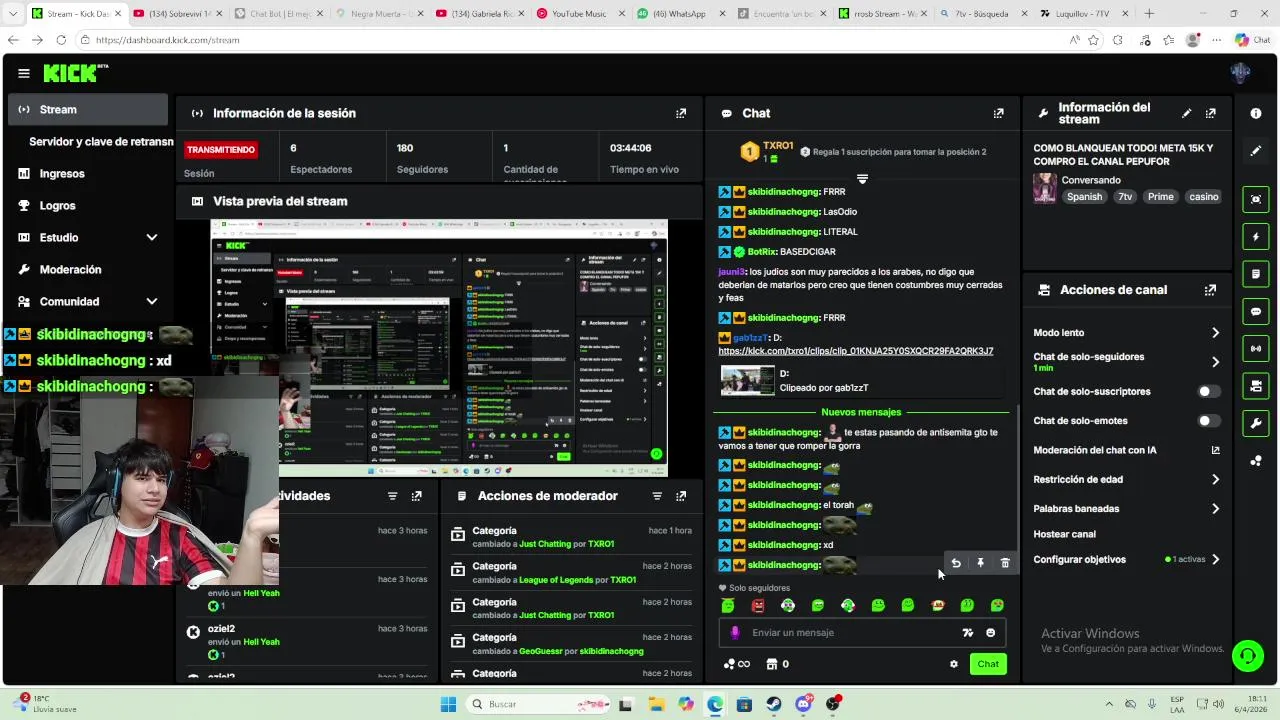
Task: Go to Logros in sidebar
Action: (x=88, y=205)
